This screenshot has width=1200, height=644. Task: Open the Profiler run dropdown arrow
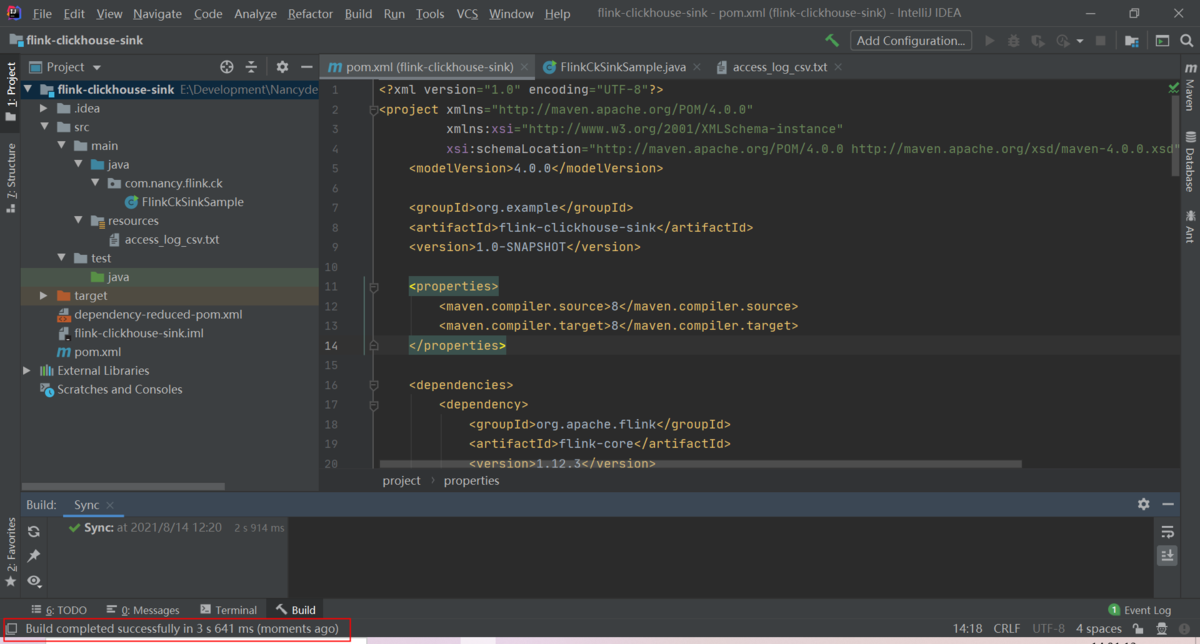[x=1078, y=41]
